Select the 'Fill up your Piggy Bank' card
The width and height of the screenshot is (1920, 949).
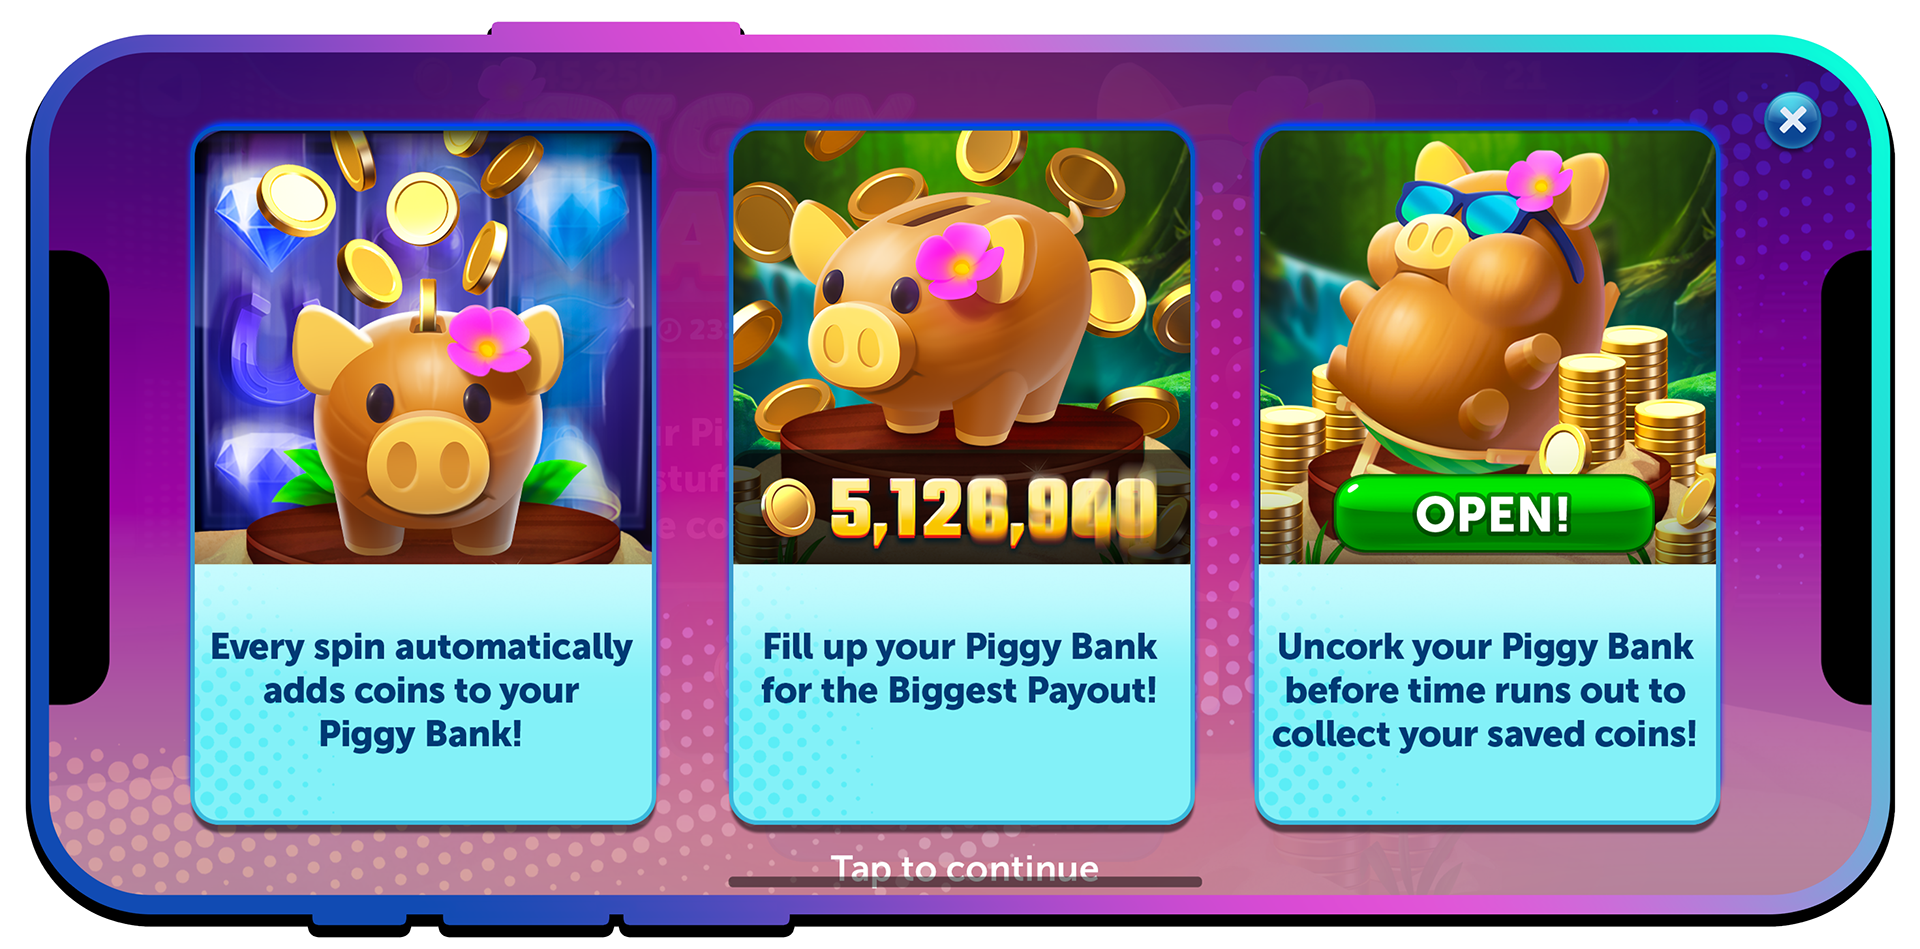[961, 475]
